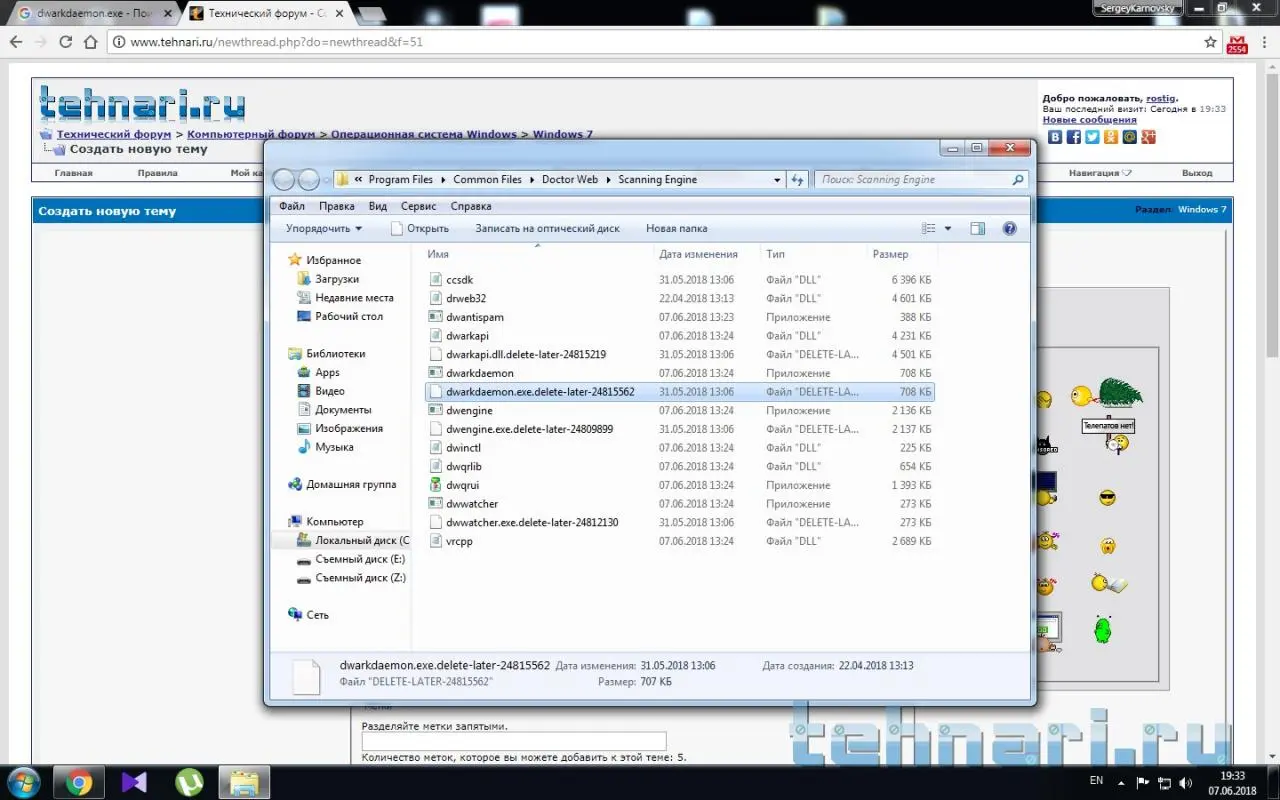Insert the sunglasses smiley in the forum
Image resolution: width=1280 pixels, height=800 pixels.
pyautogui.click(x=1107, y=498)
